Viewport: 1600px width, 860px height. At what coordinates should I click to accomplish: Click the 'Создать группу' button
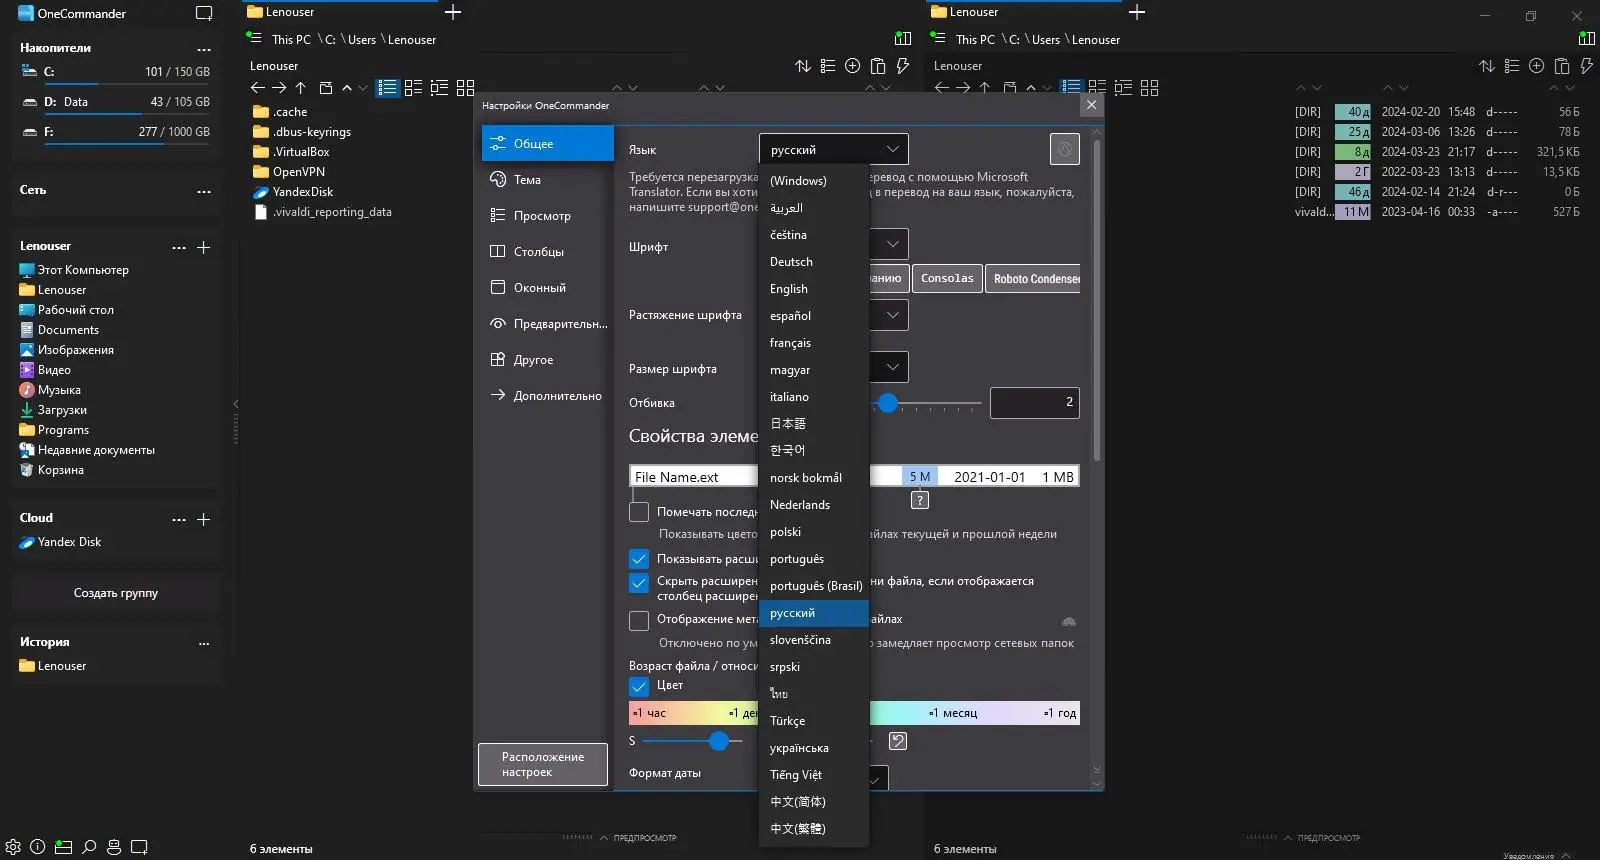click(116, 593)
